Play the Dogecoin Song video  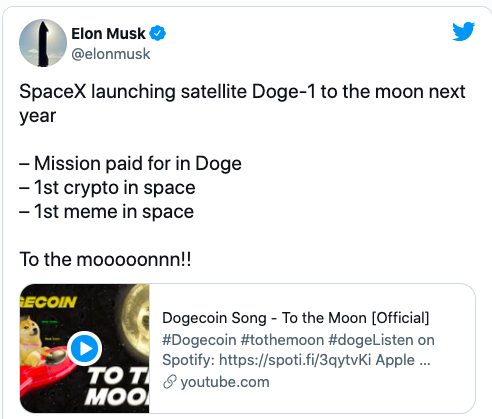84,348
